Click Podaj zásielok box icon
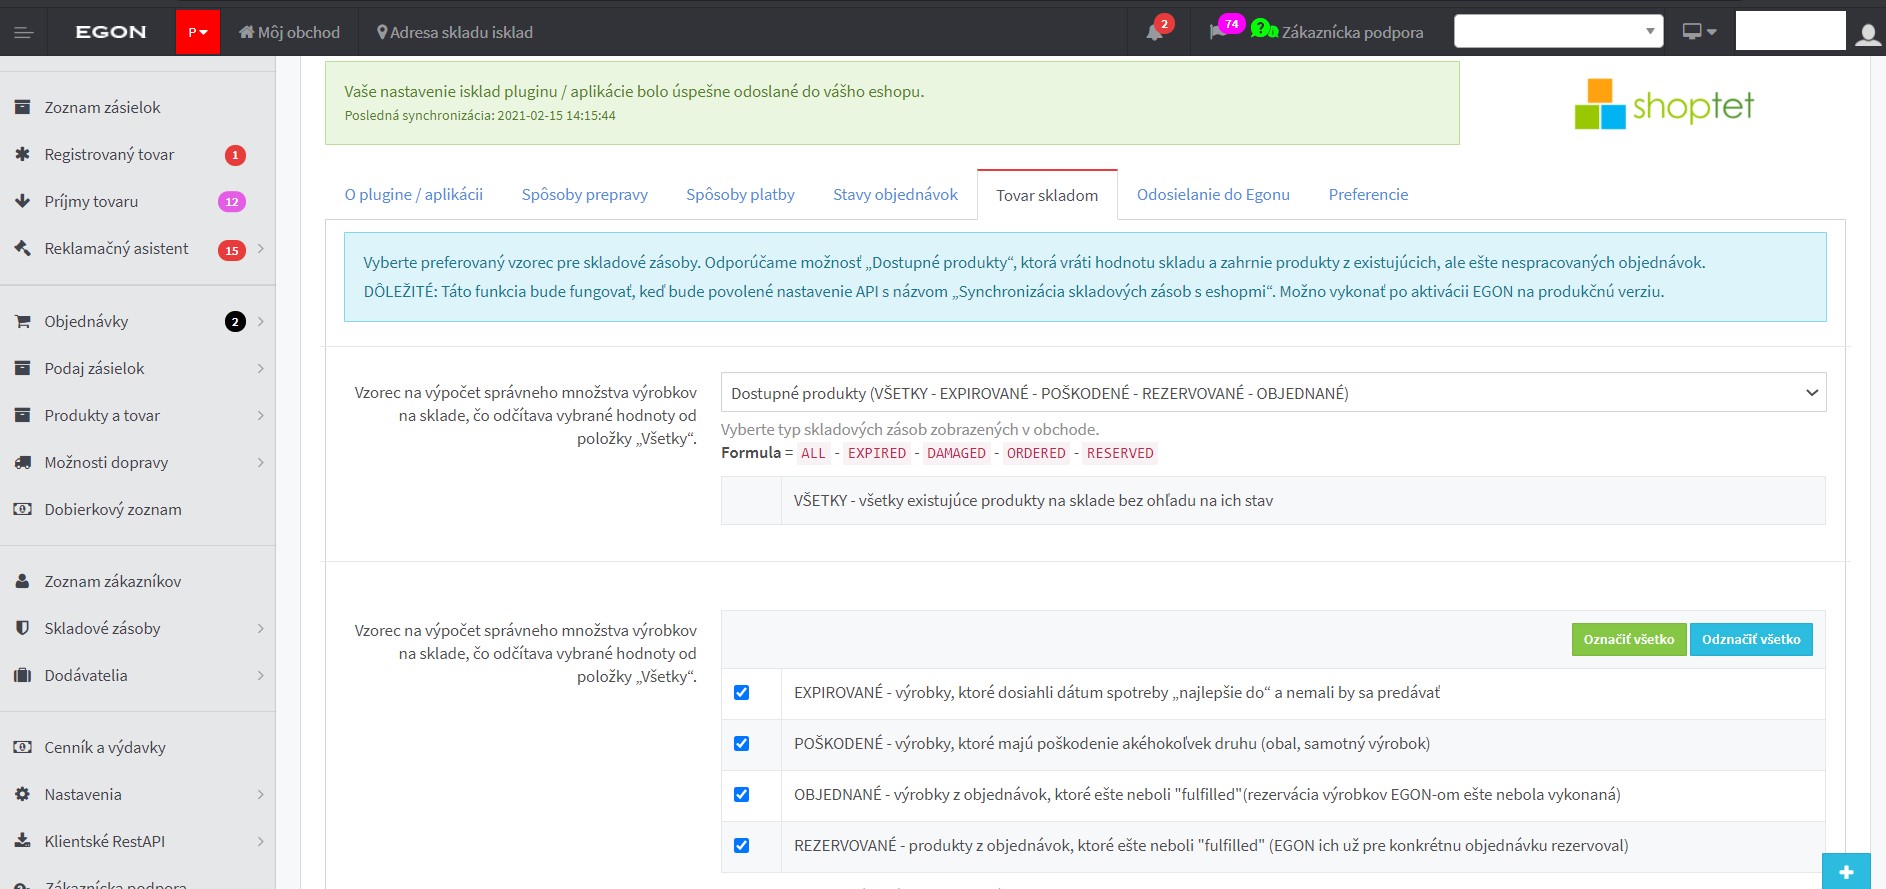 [x=22, y=368]
